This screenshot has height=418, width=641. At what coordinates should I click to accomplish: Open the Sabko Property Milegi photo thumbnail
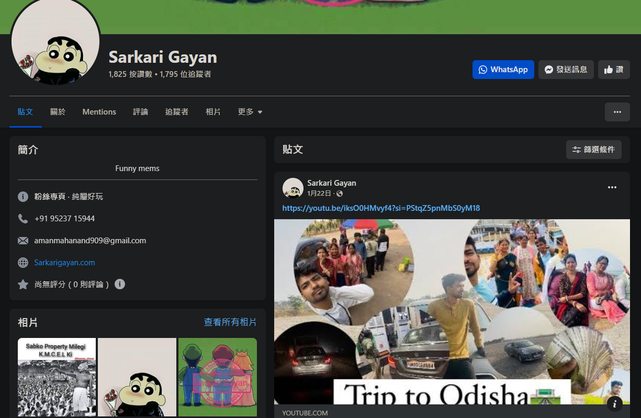click(55, 377)
